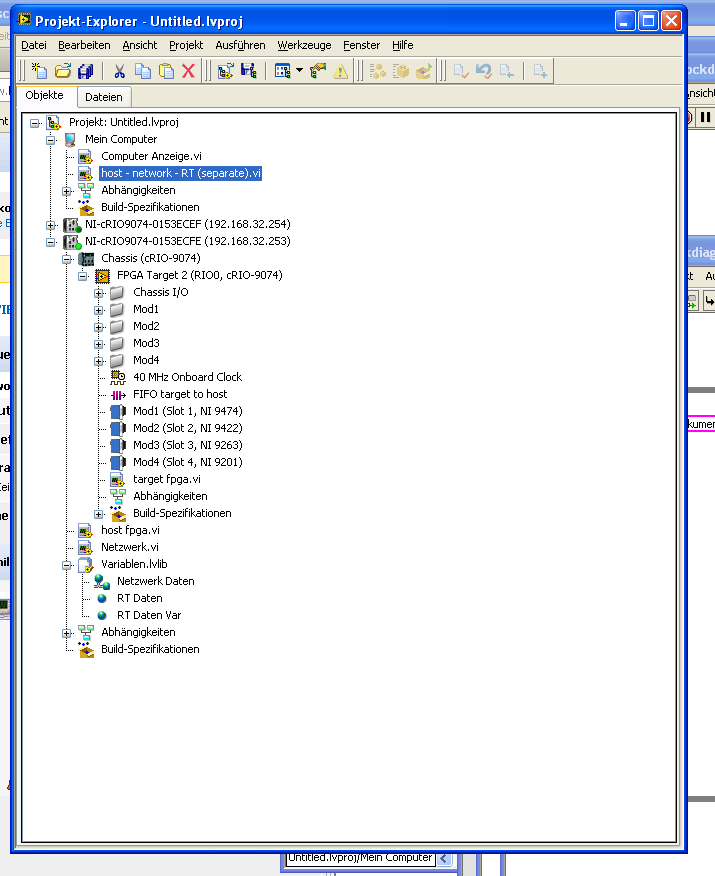Click the FIFO target to host icon

pos(118,394)
